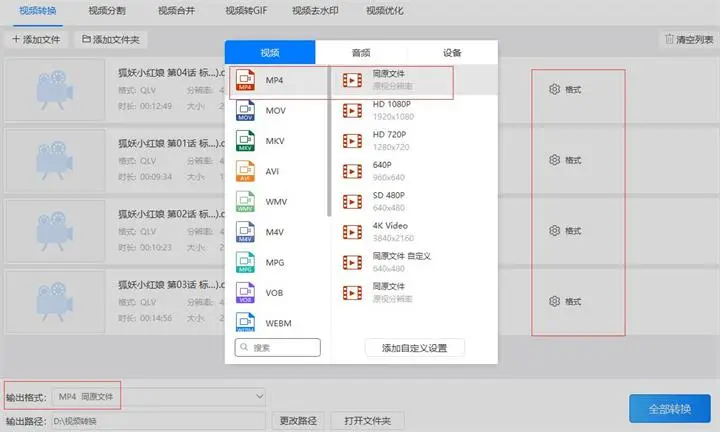Select the AVI format icon
720x432 pixels.
click(245, 171)
